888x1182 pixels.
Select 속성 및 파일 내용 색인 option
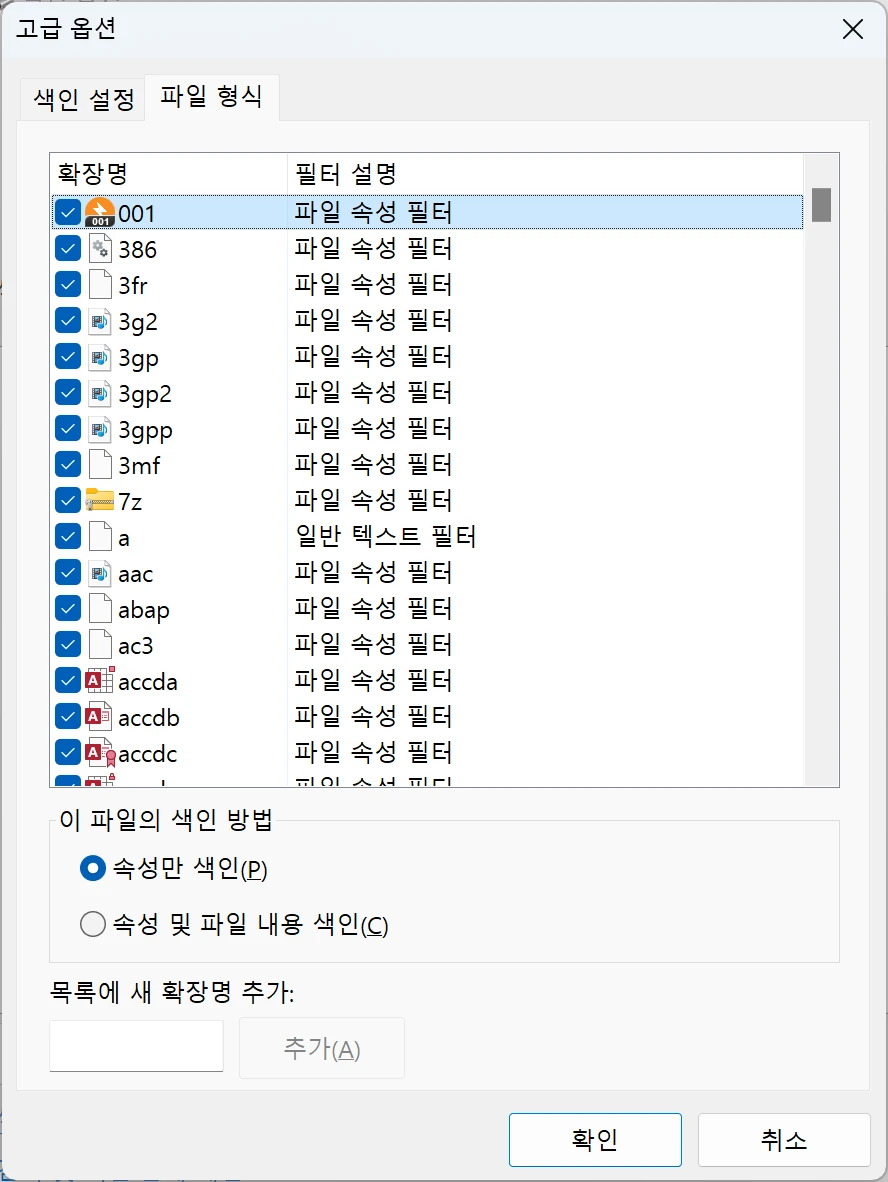pyautogui.click(x=92, y=923)
